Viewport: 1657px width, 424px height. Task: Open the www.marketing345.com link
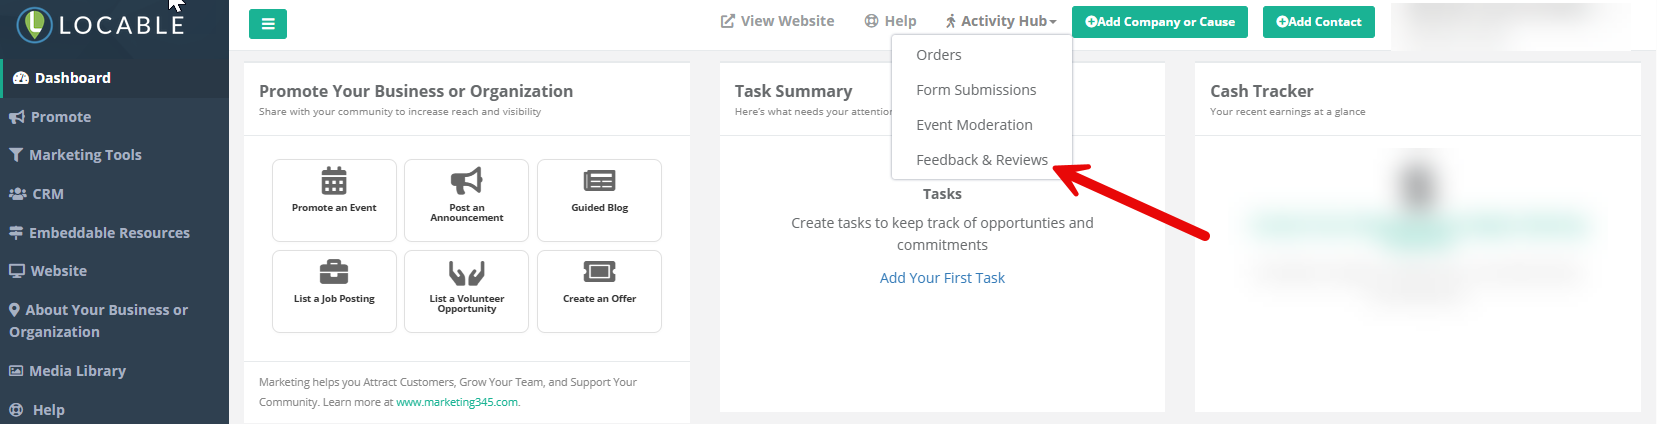457,402
